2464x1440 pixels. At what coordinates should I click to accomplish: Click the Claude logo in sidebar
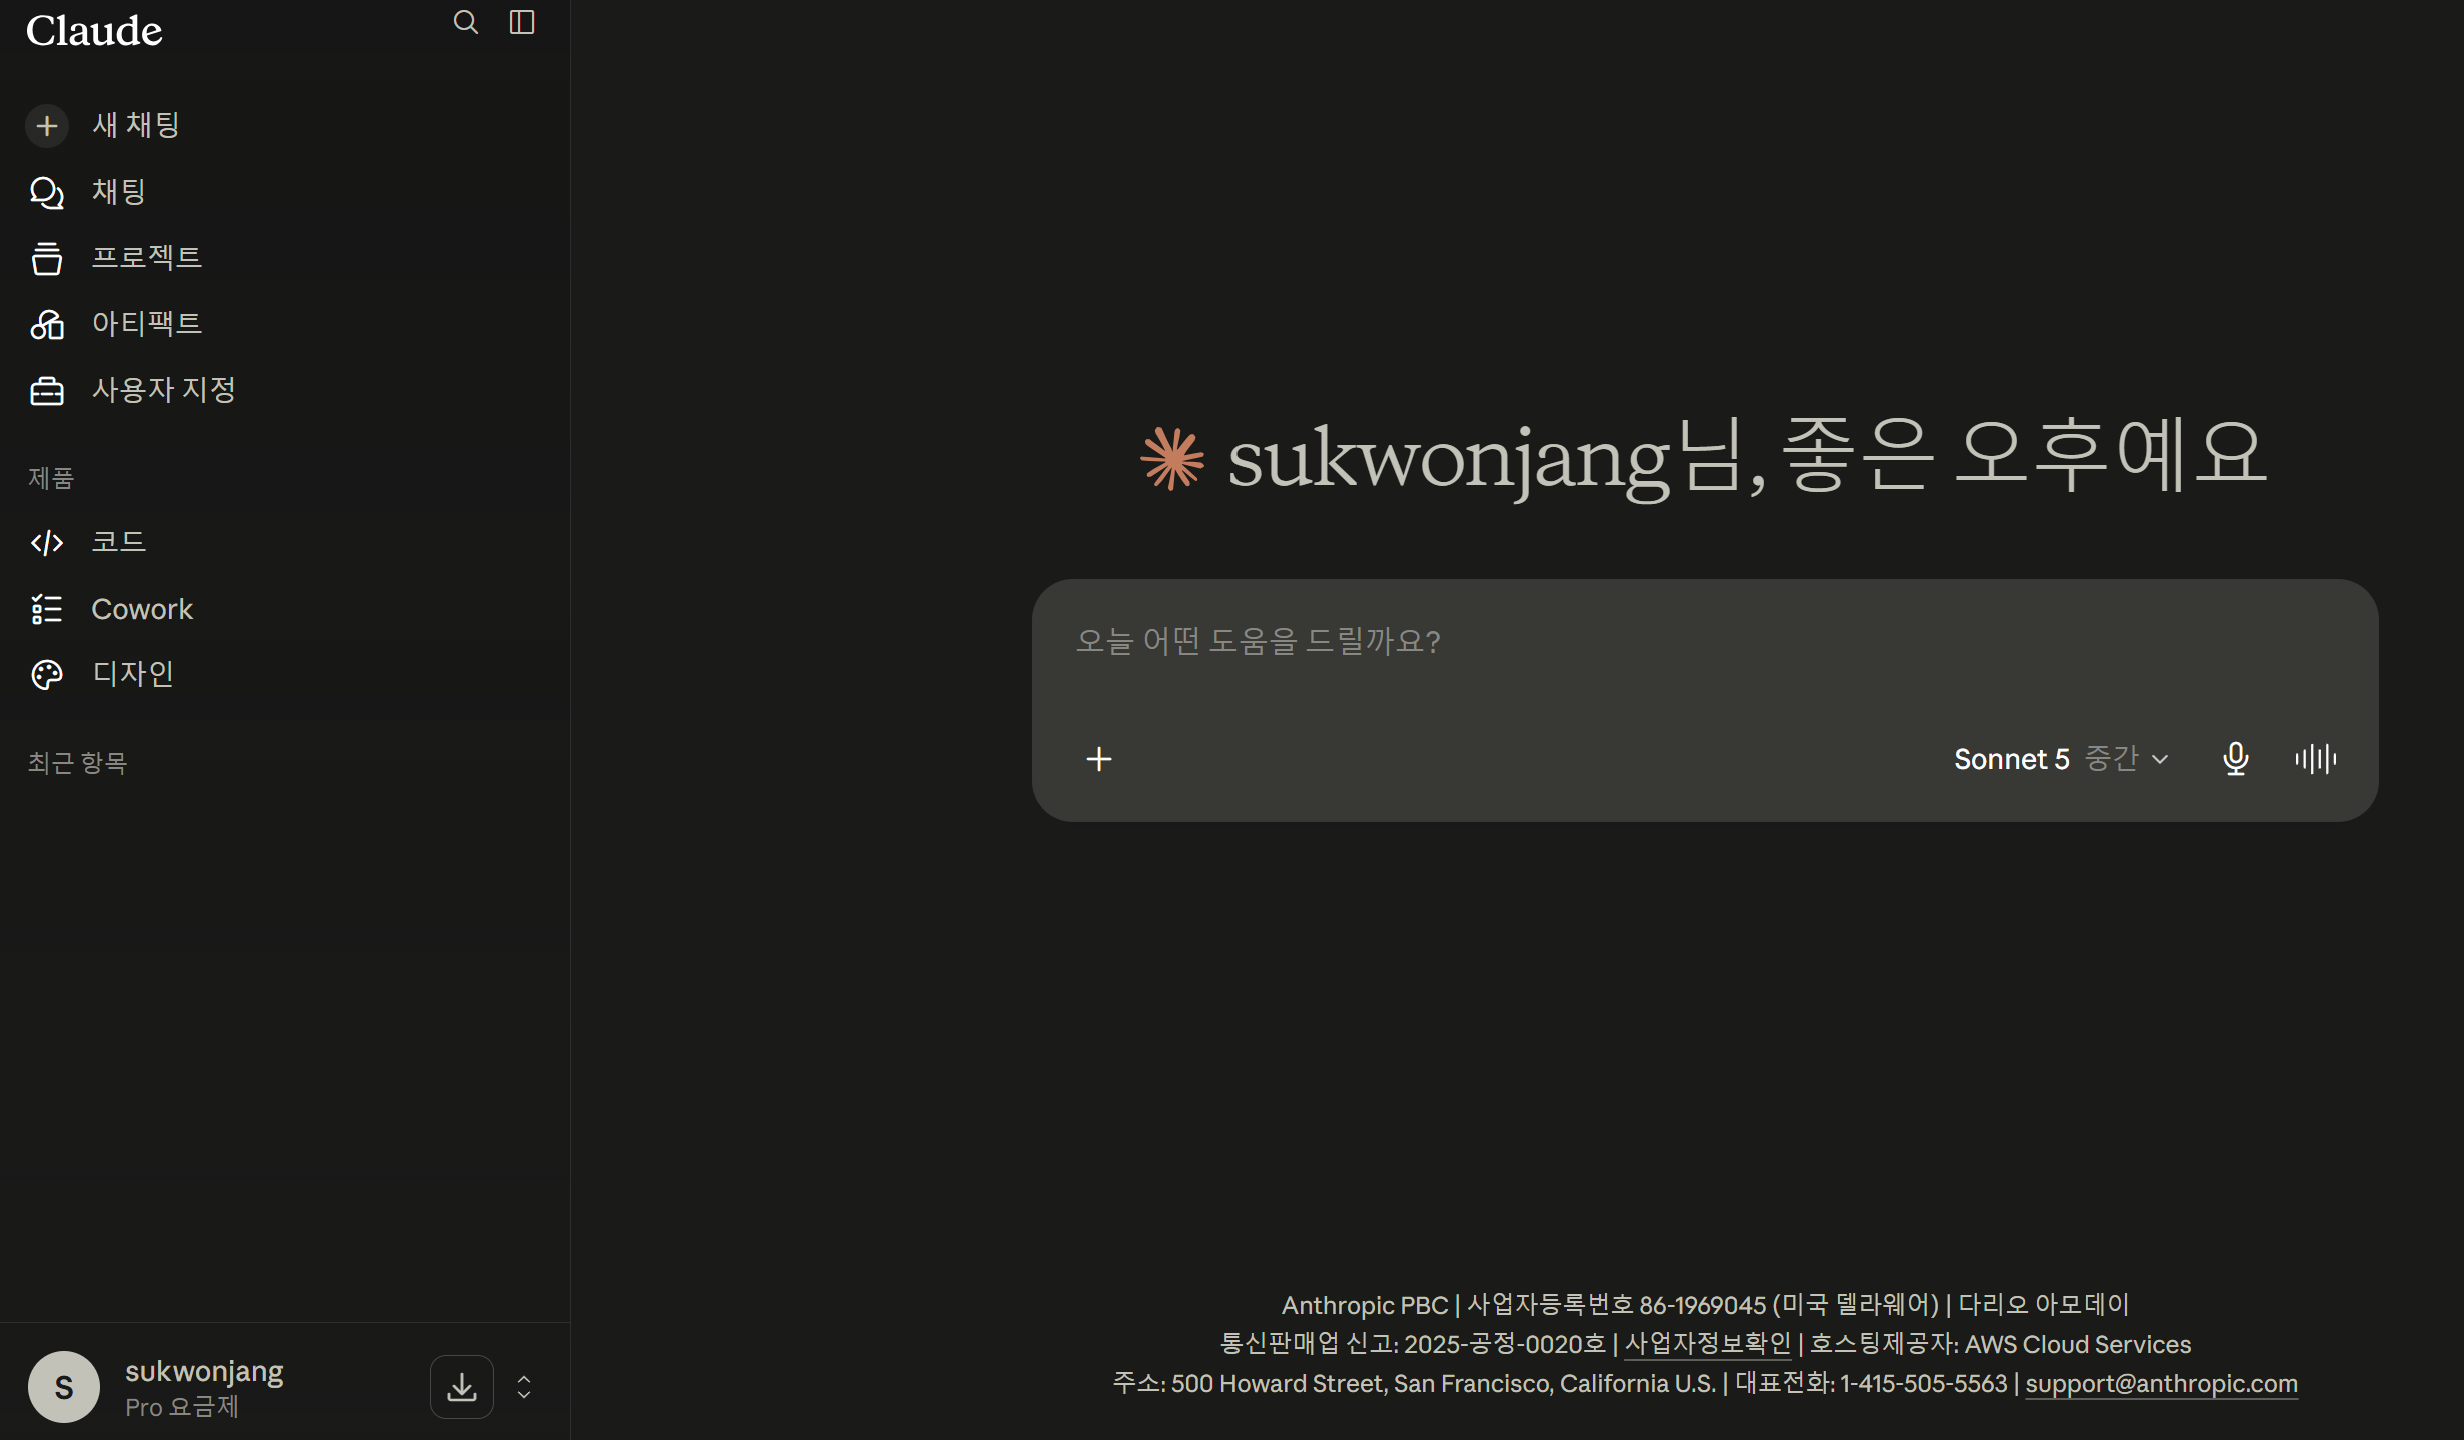coord(94,31)
